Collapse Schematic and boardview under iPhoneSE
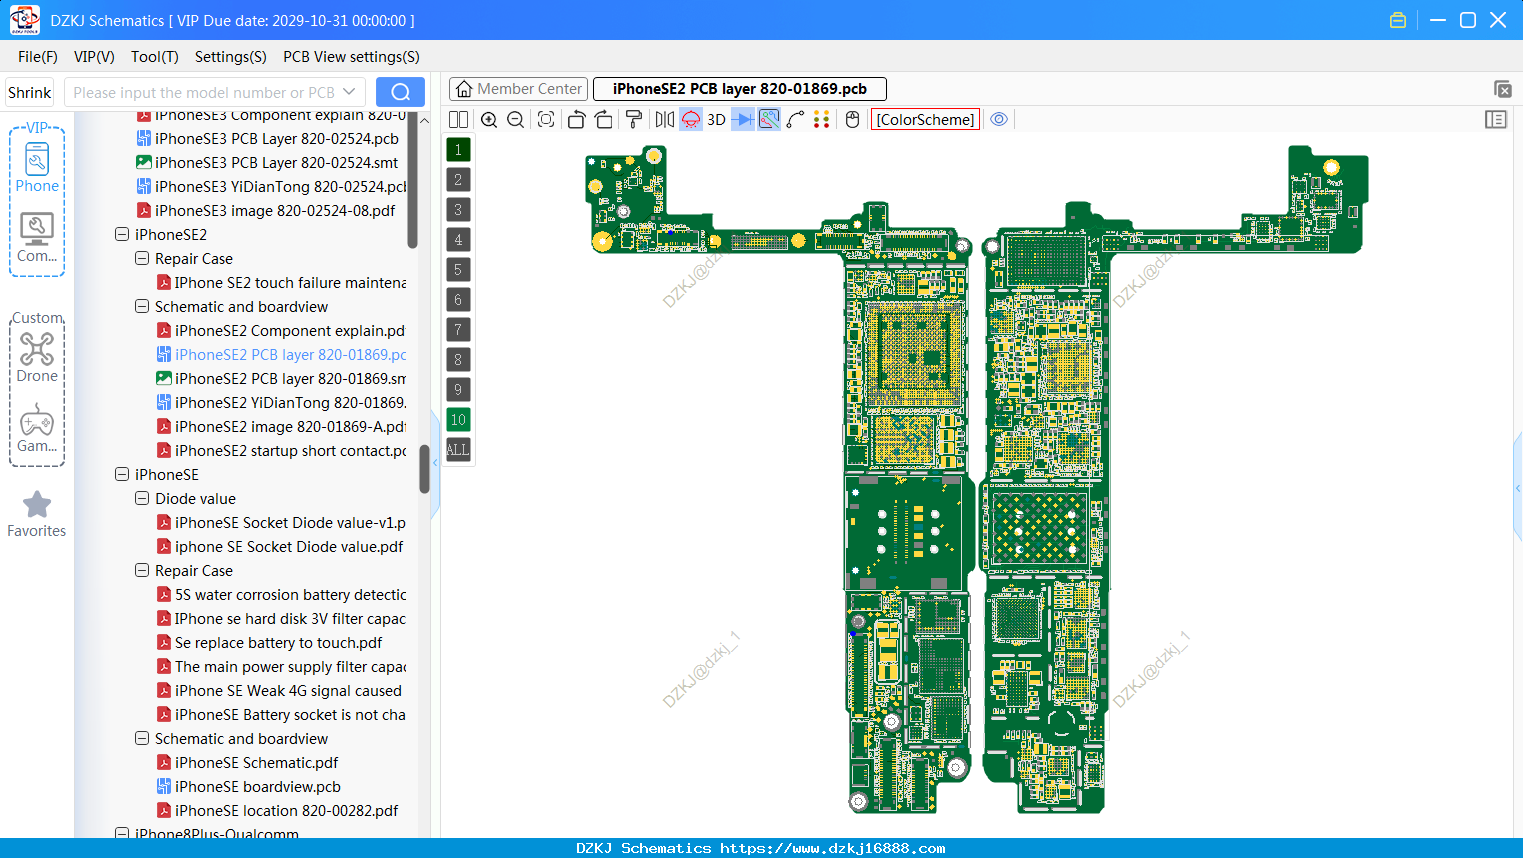 [142, 738]
